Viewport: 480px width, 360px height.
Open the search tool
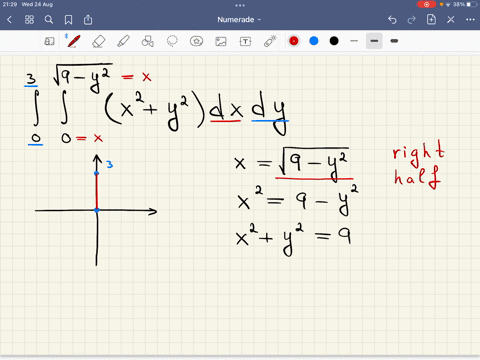pyautogui.click(x=49, y=20)
